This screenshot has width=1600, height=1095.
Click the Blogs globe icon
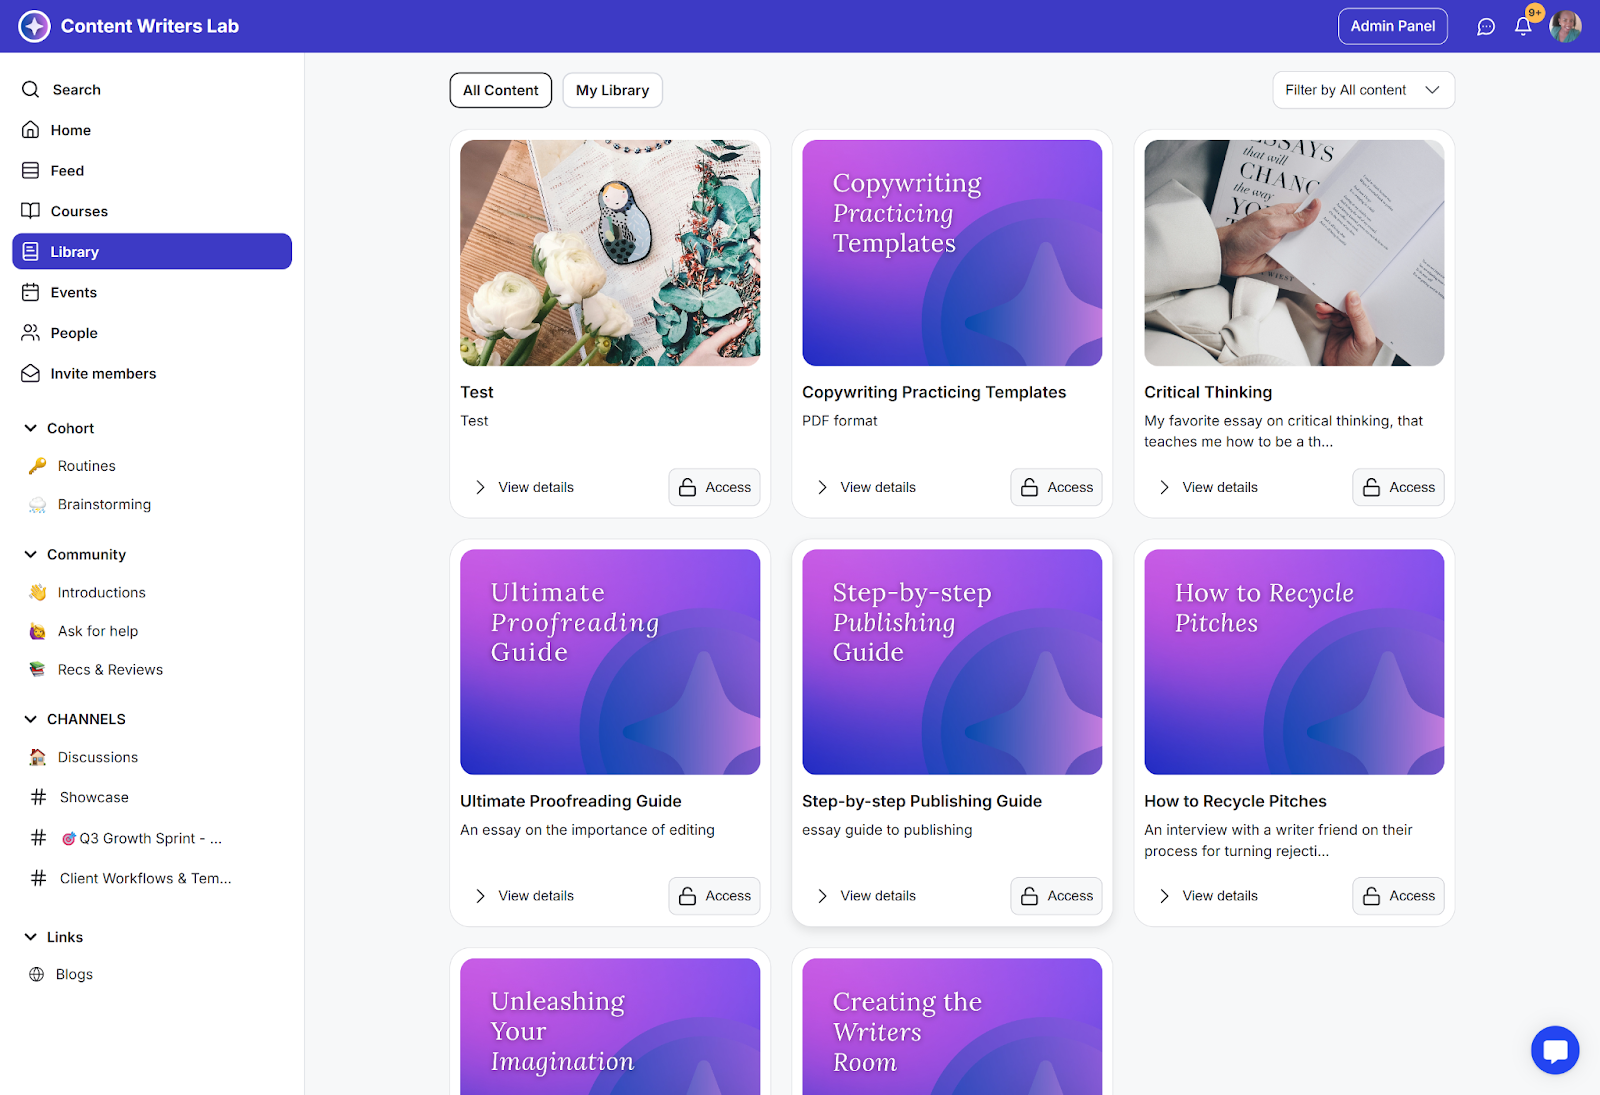tap(37, 974)
